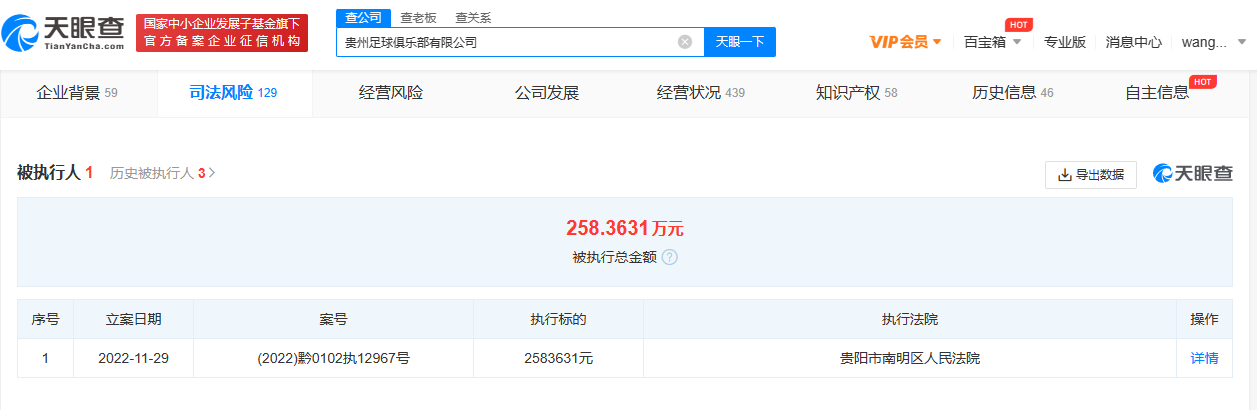Open the 企业背景 tab
This screenshot has height=410, width=1257.
pos(77,93)
